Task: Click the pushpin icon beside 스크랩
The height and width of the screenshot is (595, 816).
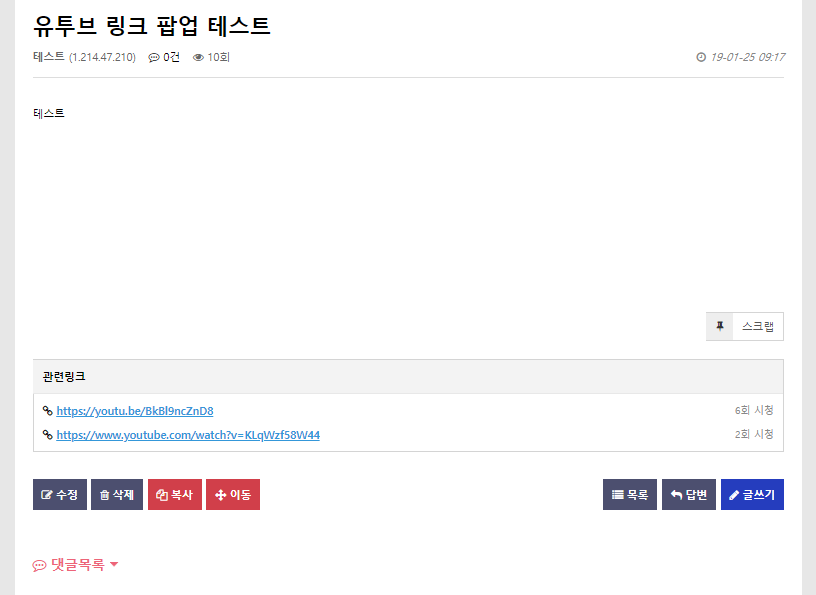Action: point(720,326)
